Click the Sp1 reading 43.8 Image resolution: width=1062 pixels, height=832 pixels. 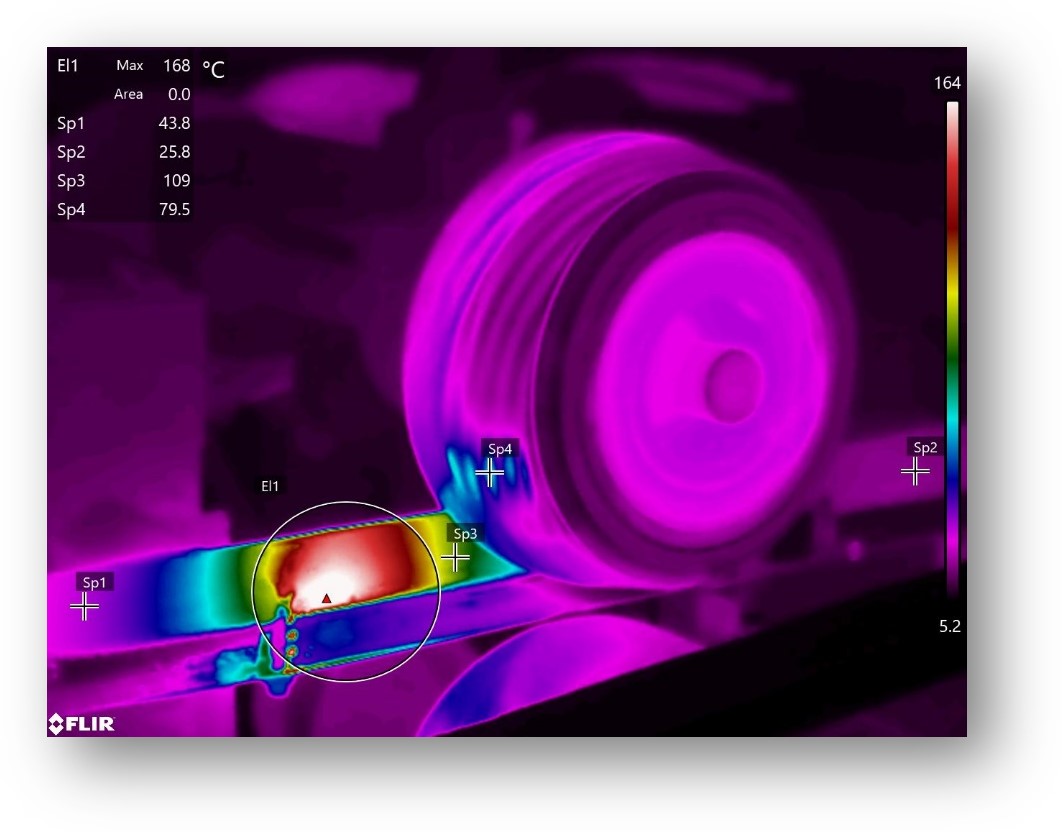174,123
